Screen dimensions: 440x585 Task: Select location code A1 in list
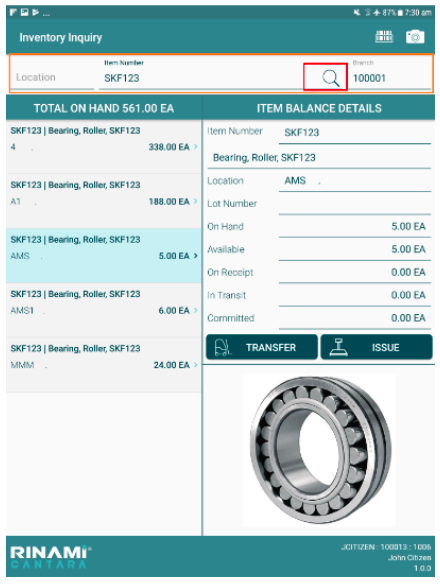pos(15,202)
